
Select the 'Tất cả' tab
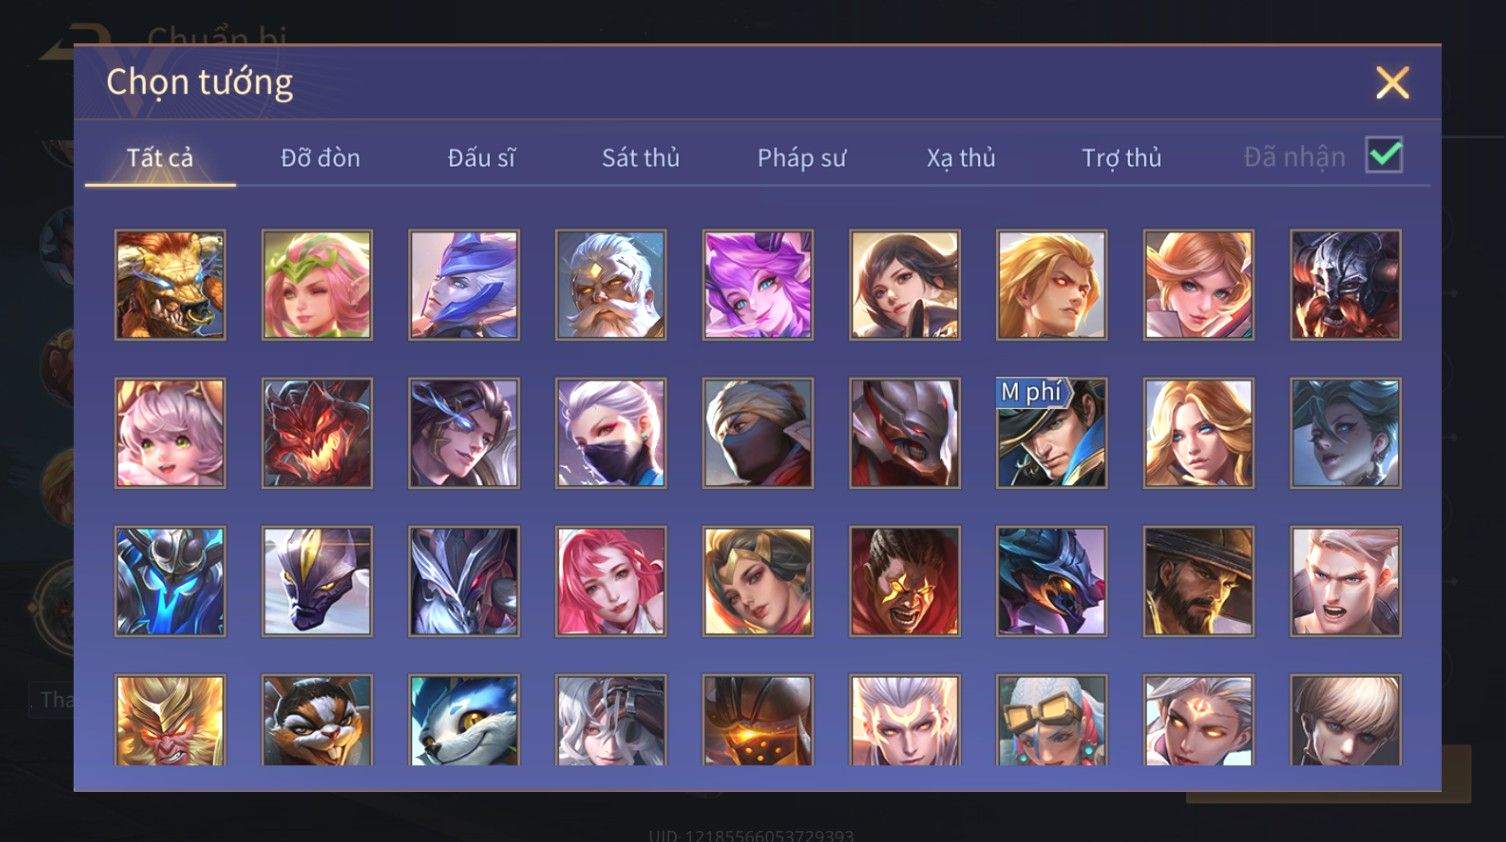(x=160, y=158)
